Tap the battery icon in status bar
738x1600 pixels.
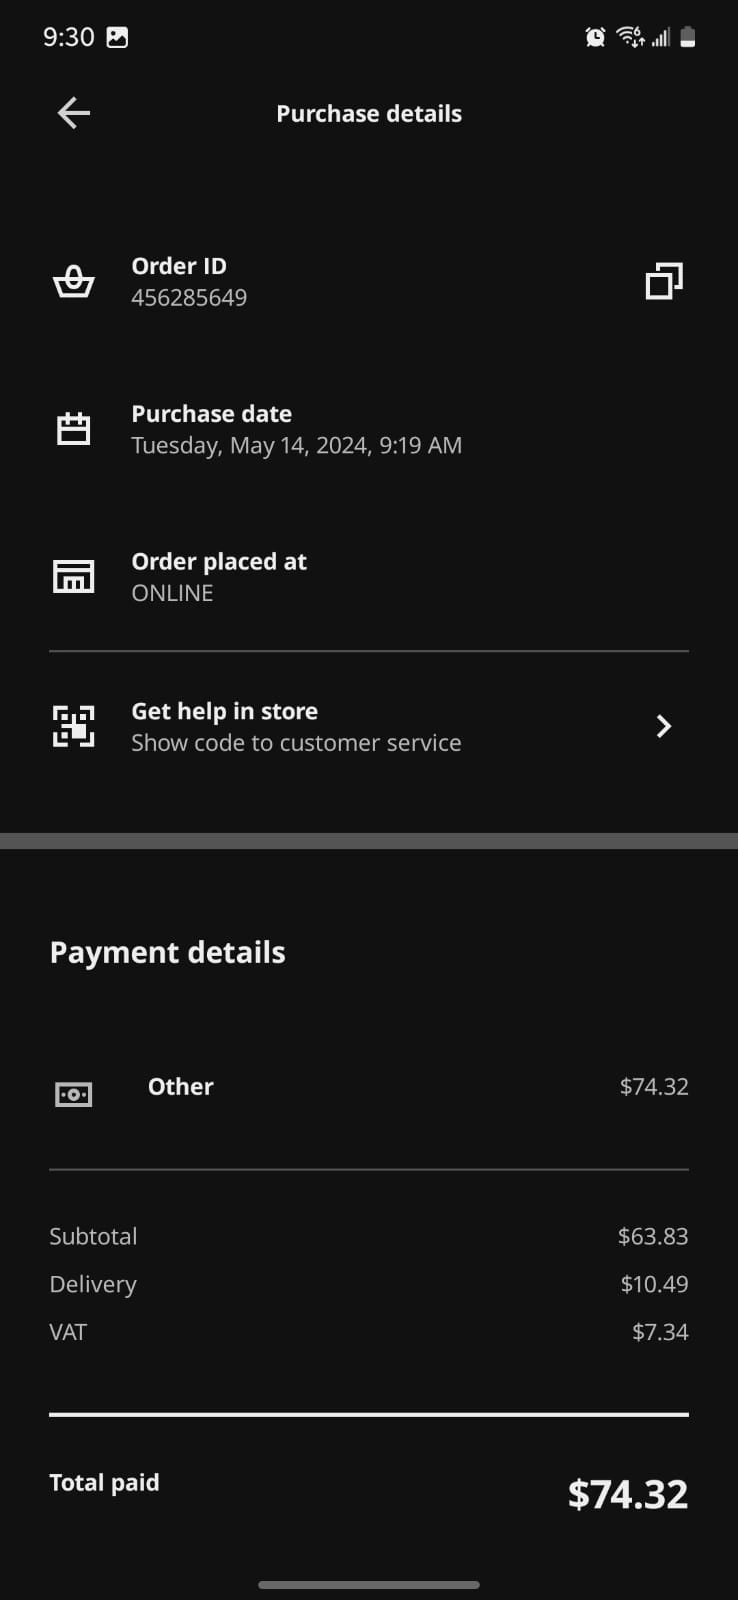click(x=688, y=38)
